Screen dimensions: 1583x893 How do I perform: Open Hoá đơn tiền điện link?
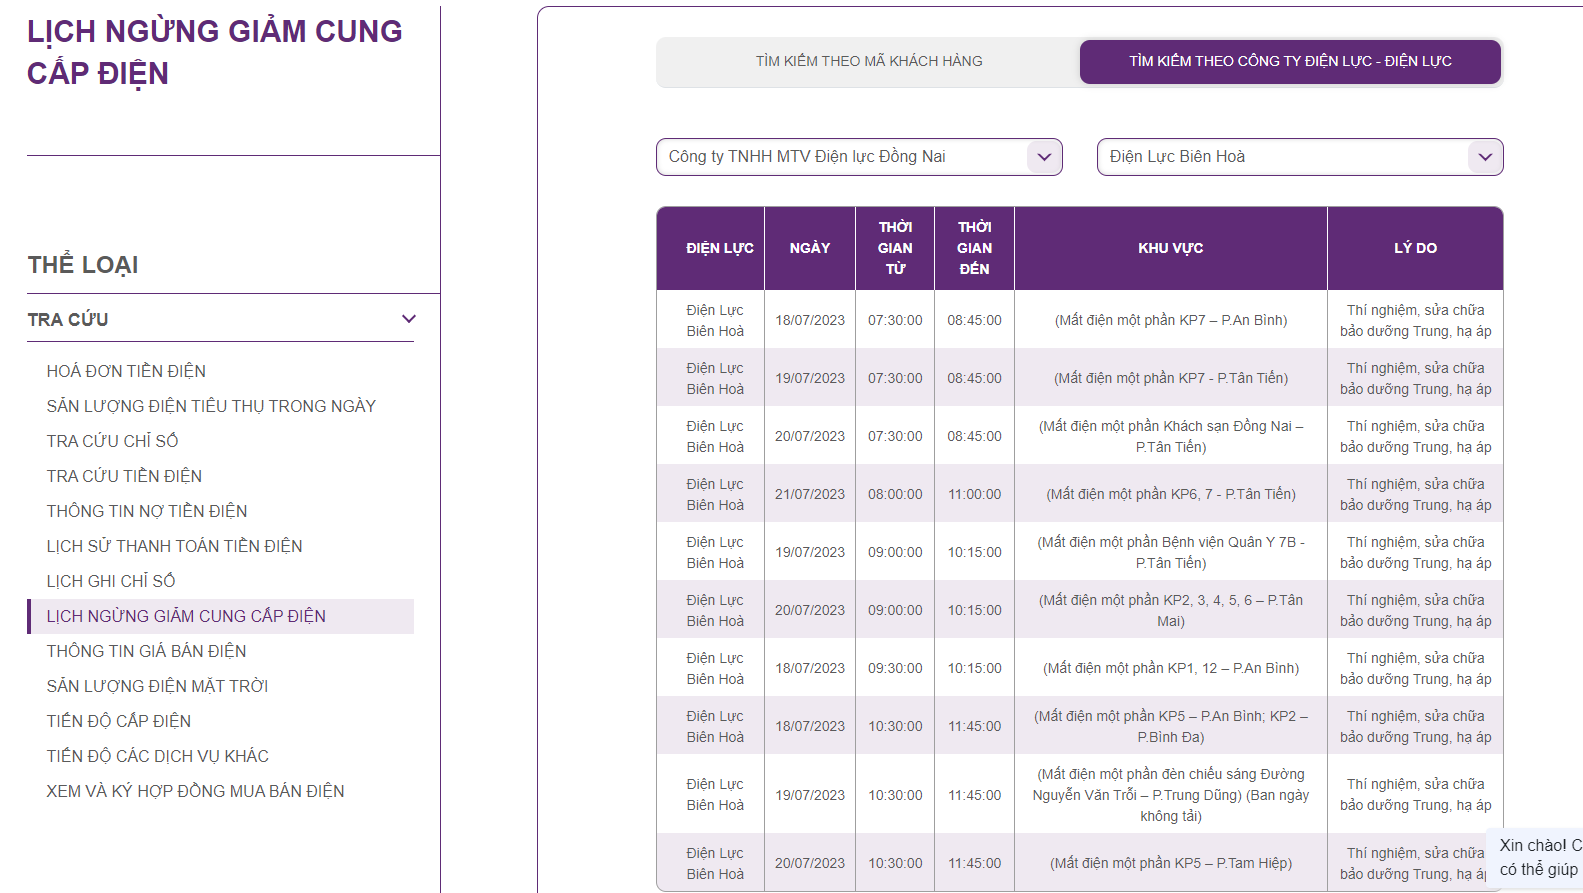point(126,371)
